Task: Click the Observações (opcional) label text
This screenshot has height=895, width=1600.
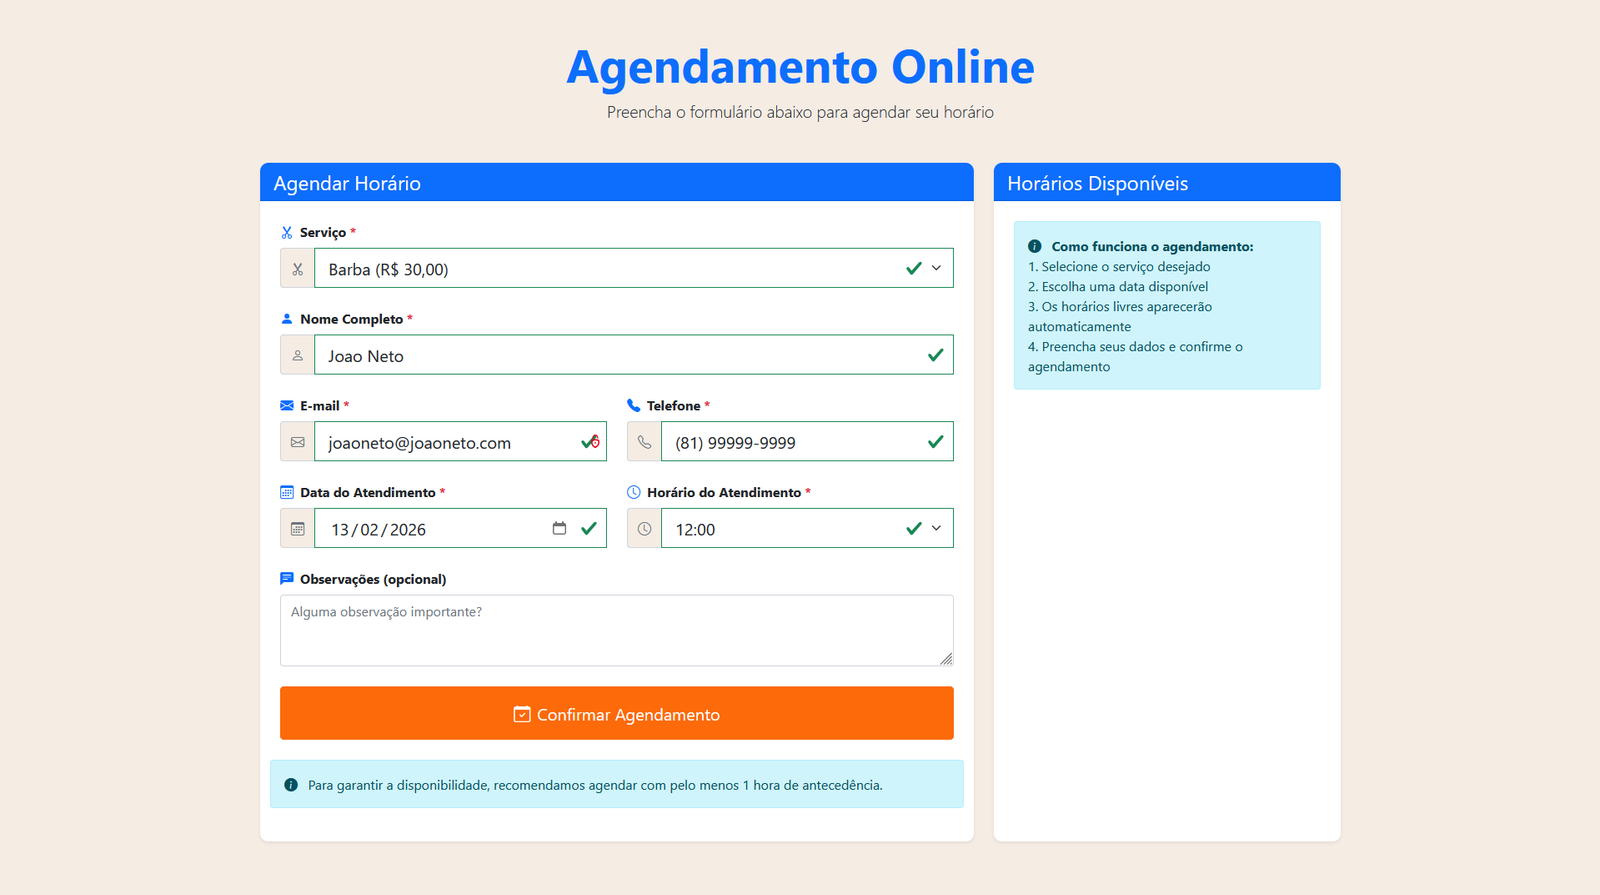Action: [x=373, y=579]
